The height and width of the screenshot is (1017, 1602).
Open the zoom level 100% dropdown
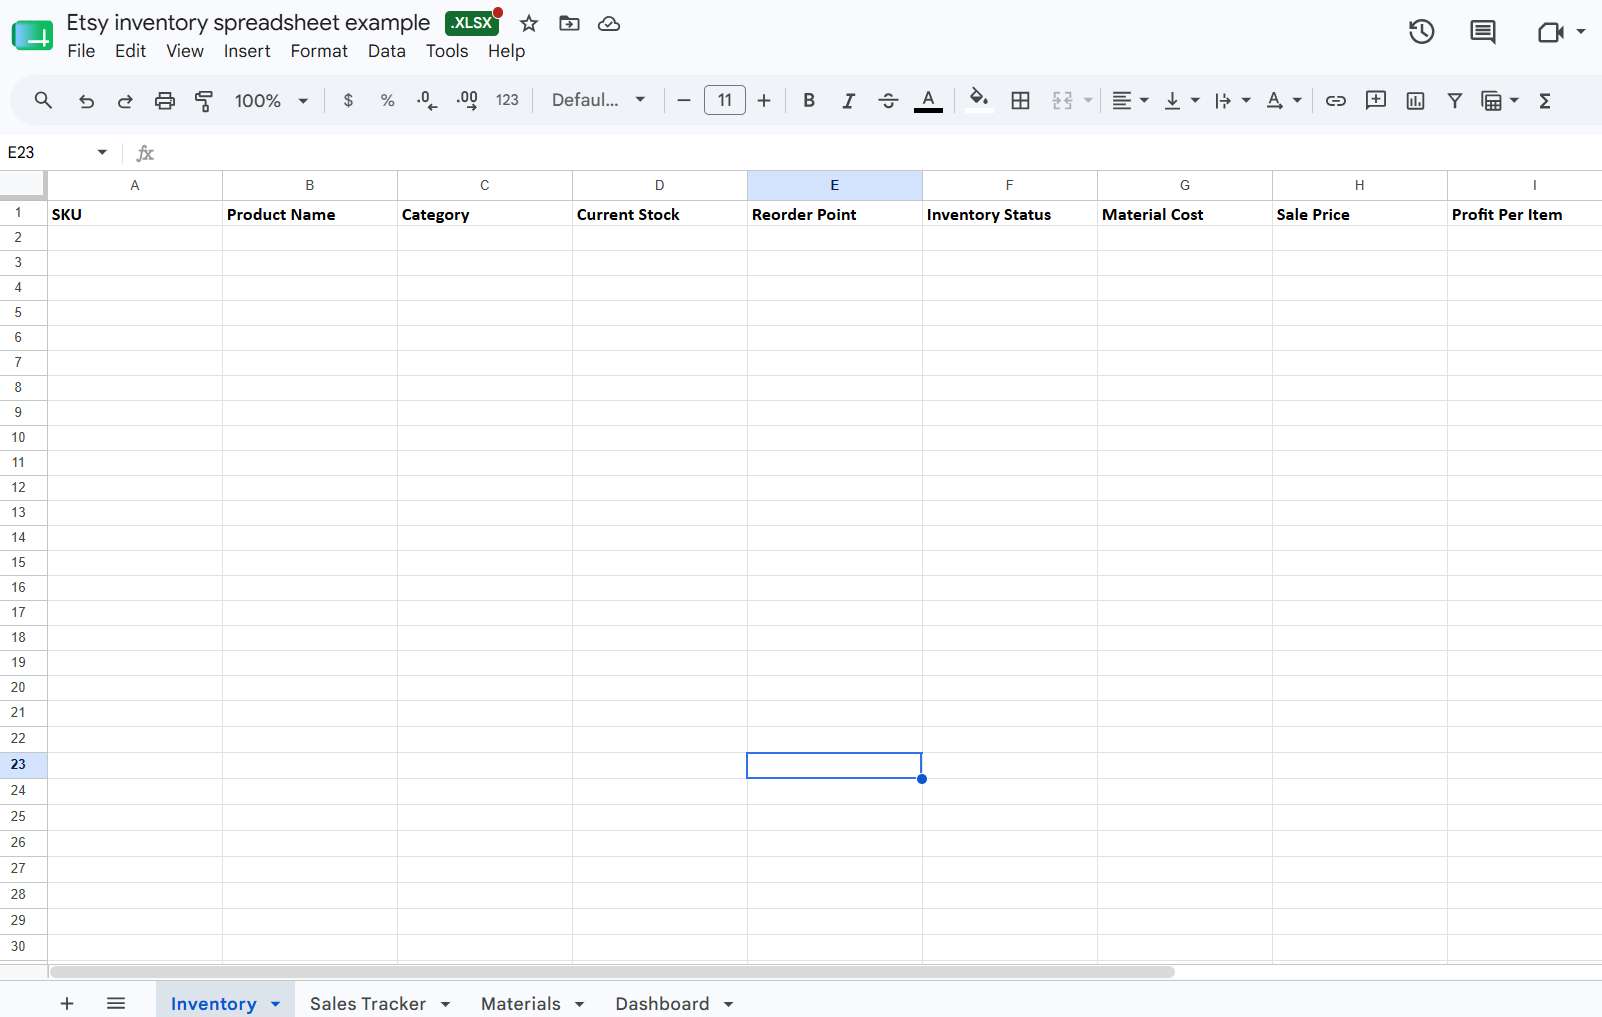(x=271, y=100)
